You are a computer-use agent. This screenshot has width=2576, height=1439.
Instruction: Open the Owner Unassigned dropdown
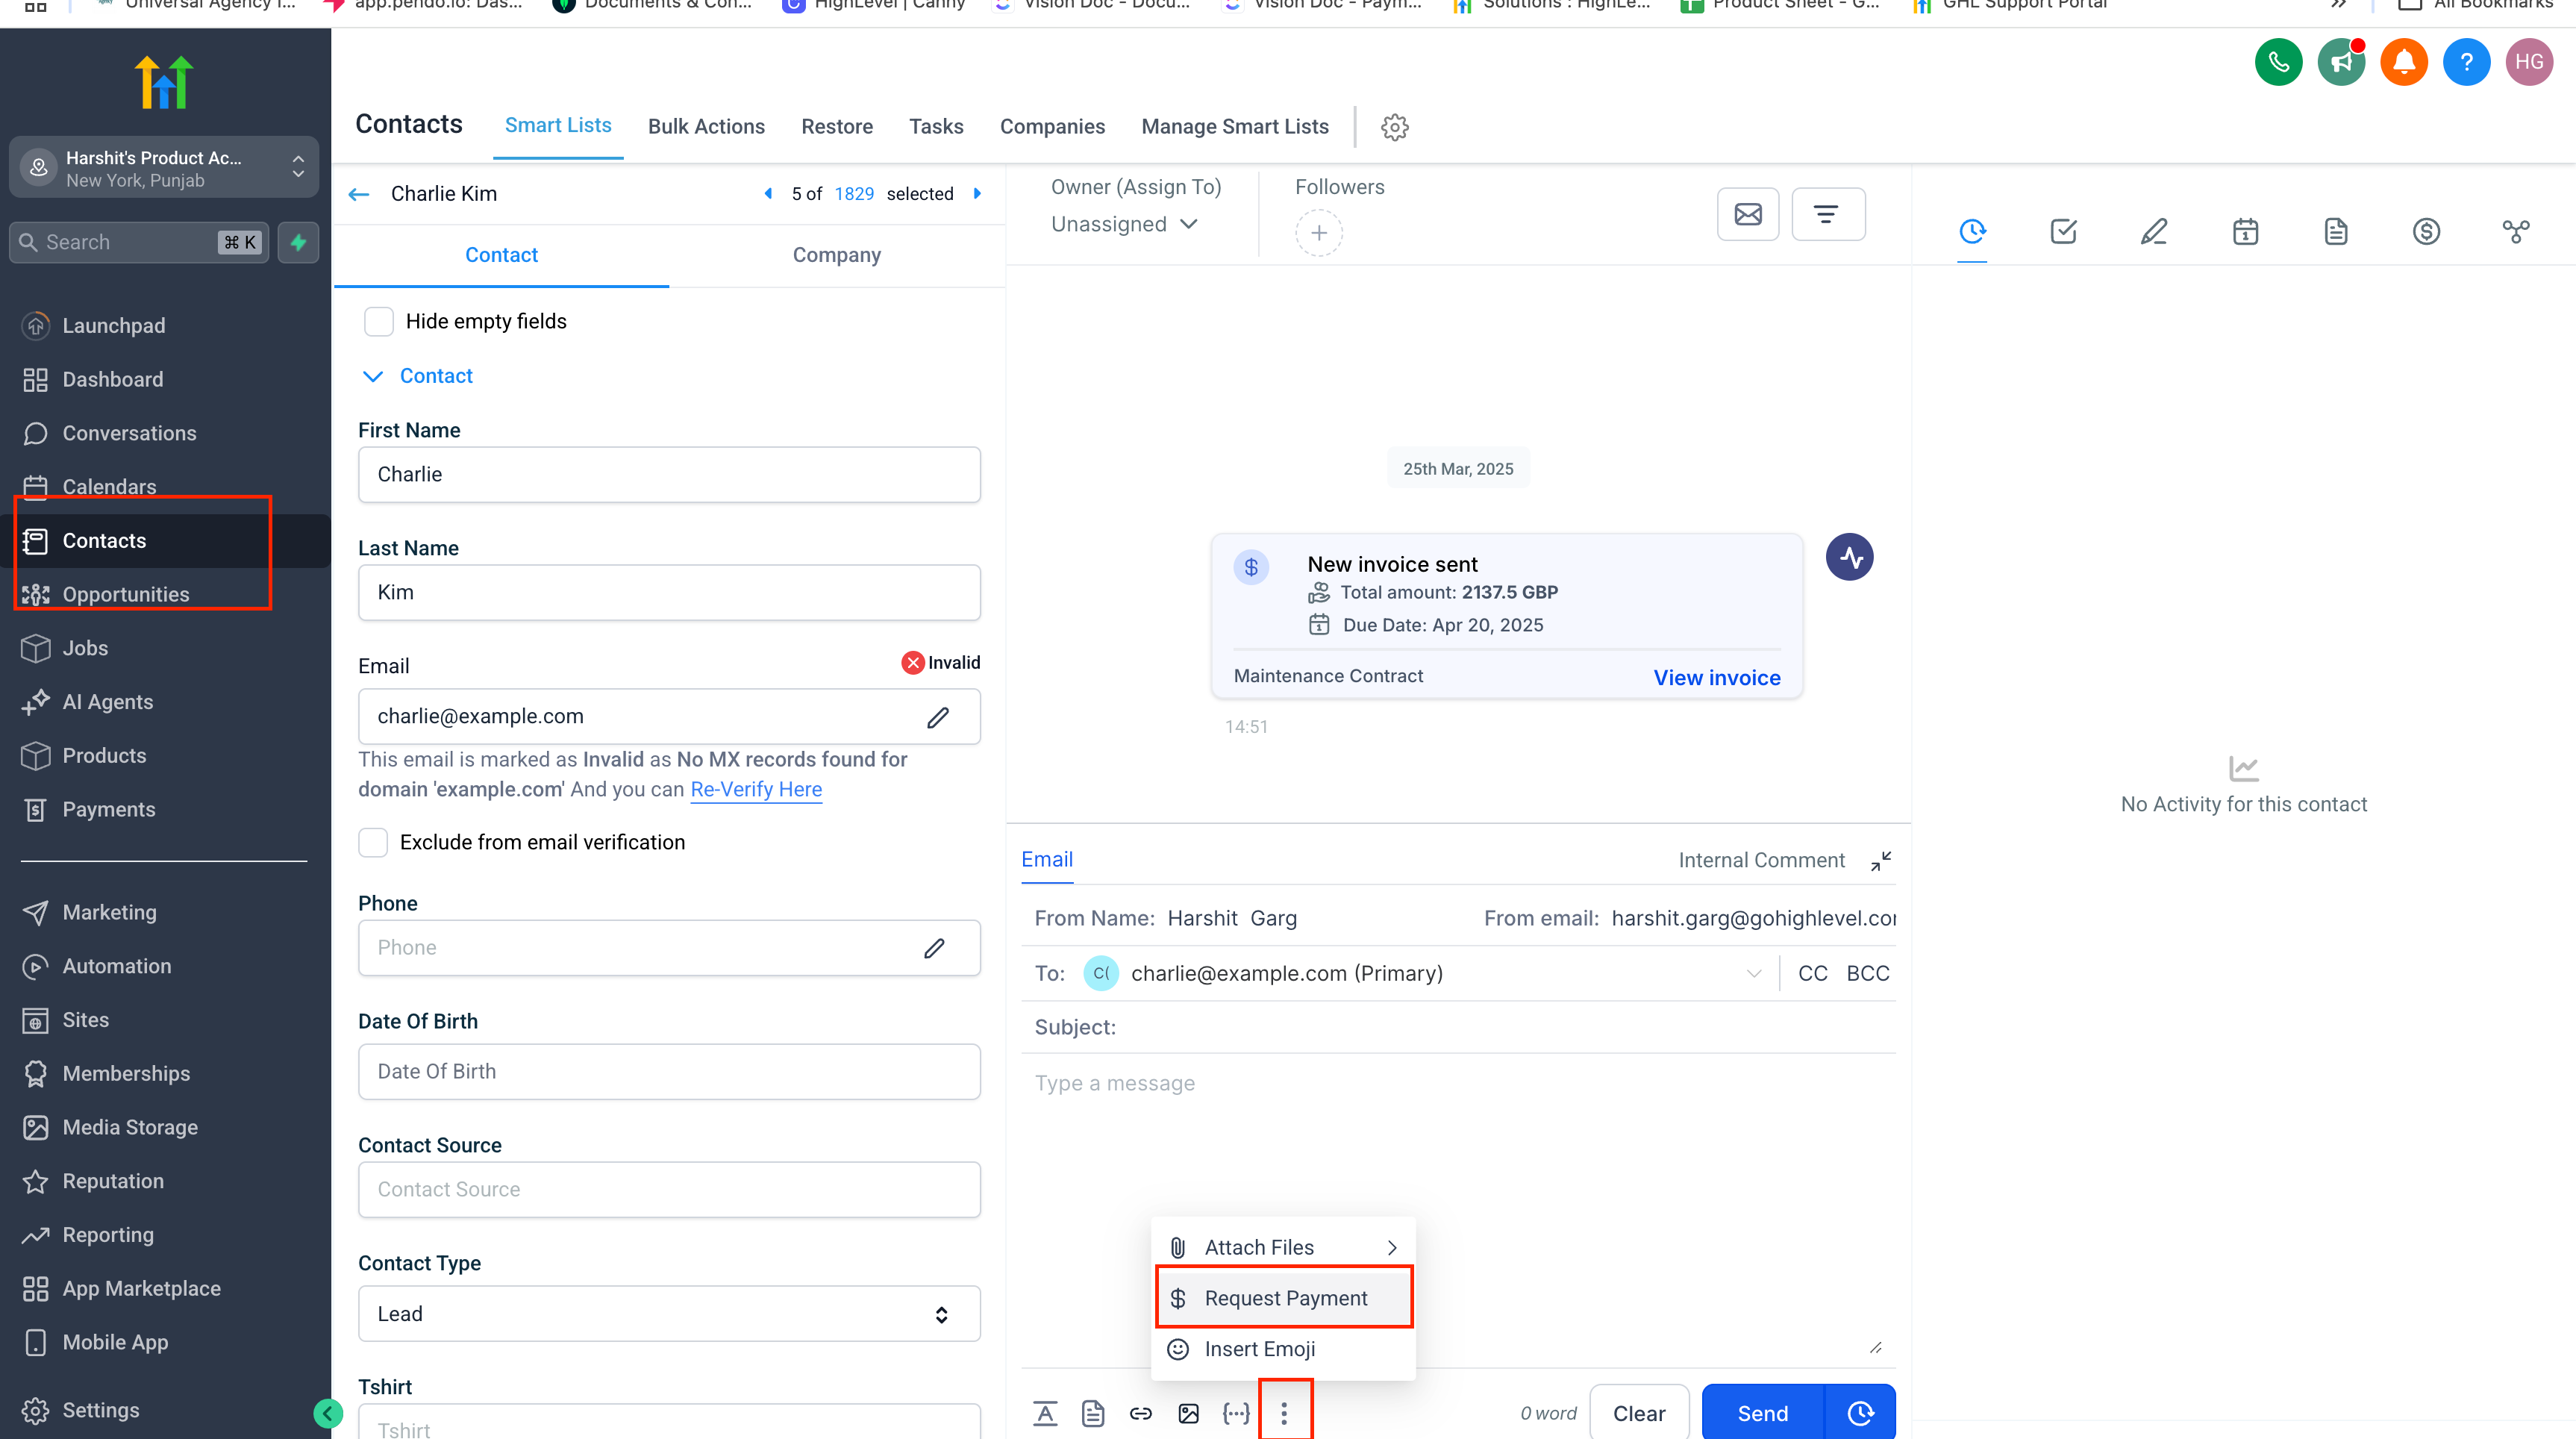click(x=1124, y=224)
